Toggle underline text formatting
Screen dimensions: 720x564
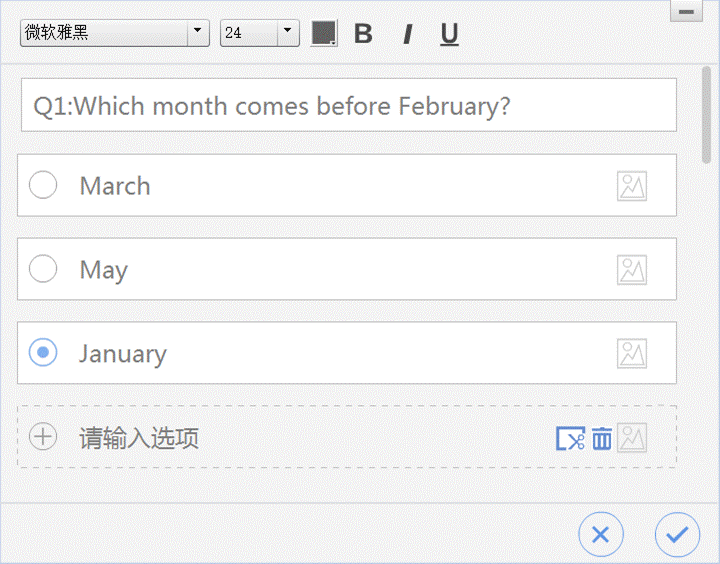[449, 34]
